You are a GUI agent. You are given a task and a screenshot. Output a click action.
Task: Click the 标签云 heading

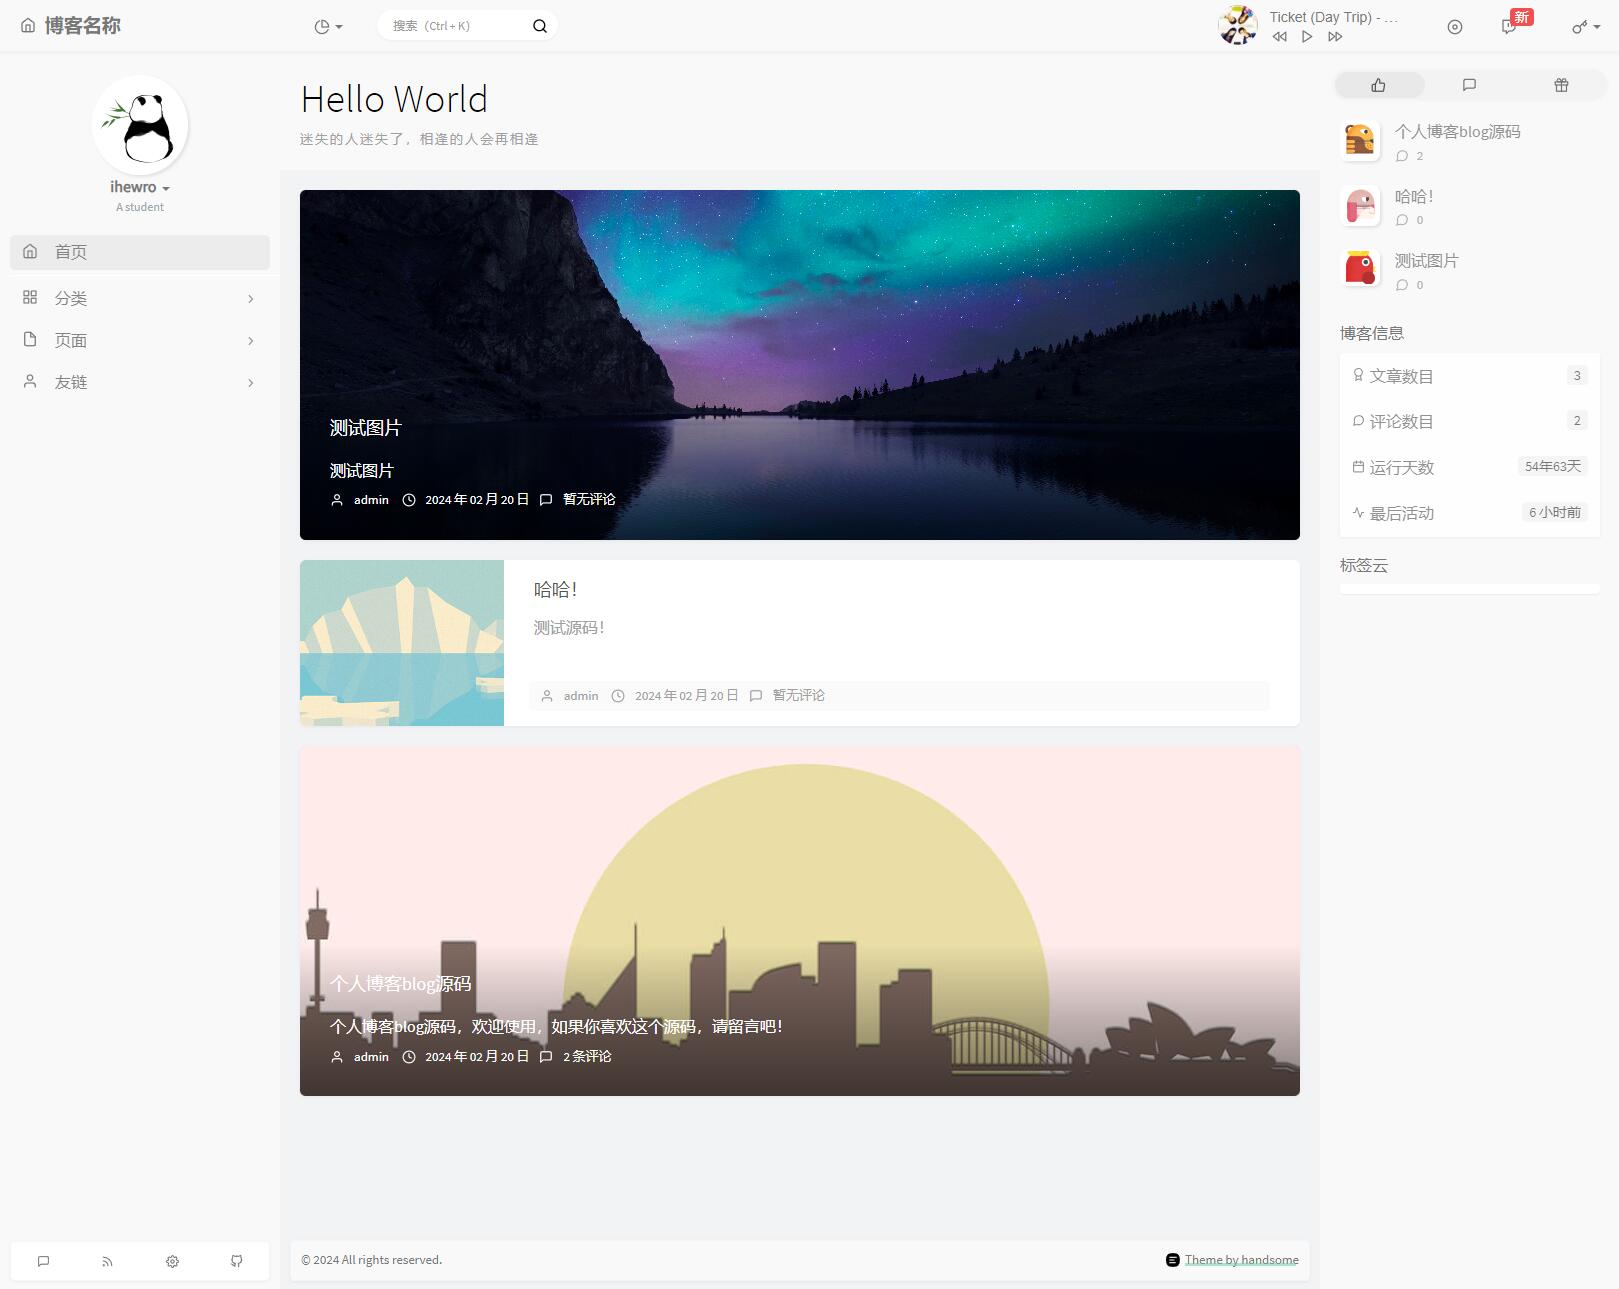(x=1364, y=566)
